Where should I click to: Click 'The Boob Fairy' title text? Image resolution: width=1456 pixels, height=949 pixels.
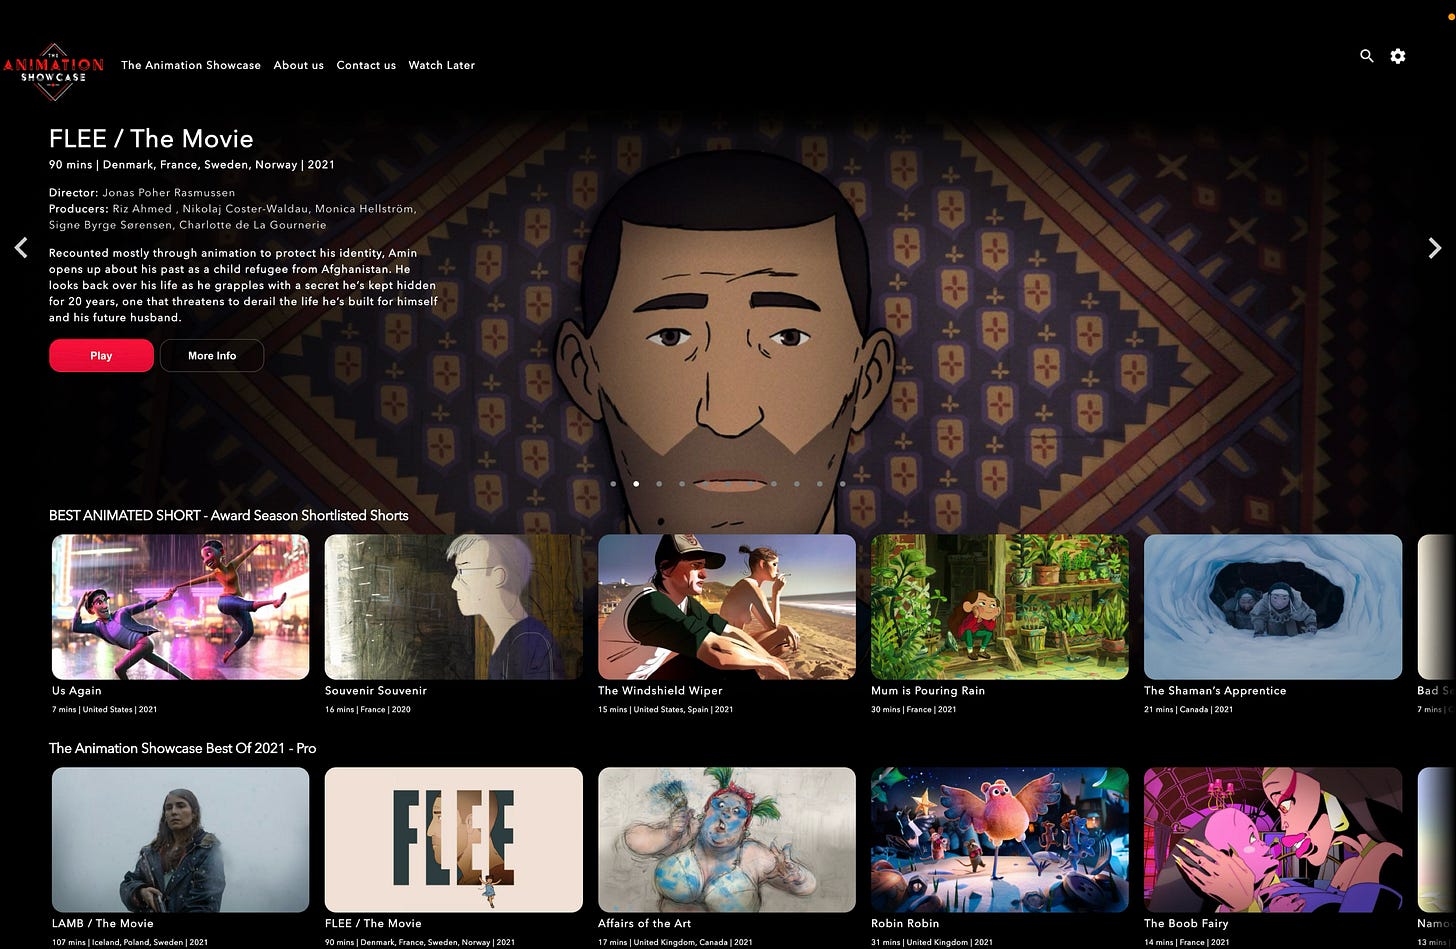coord(1186,924)
